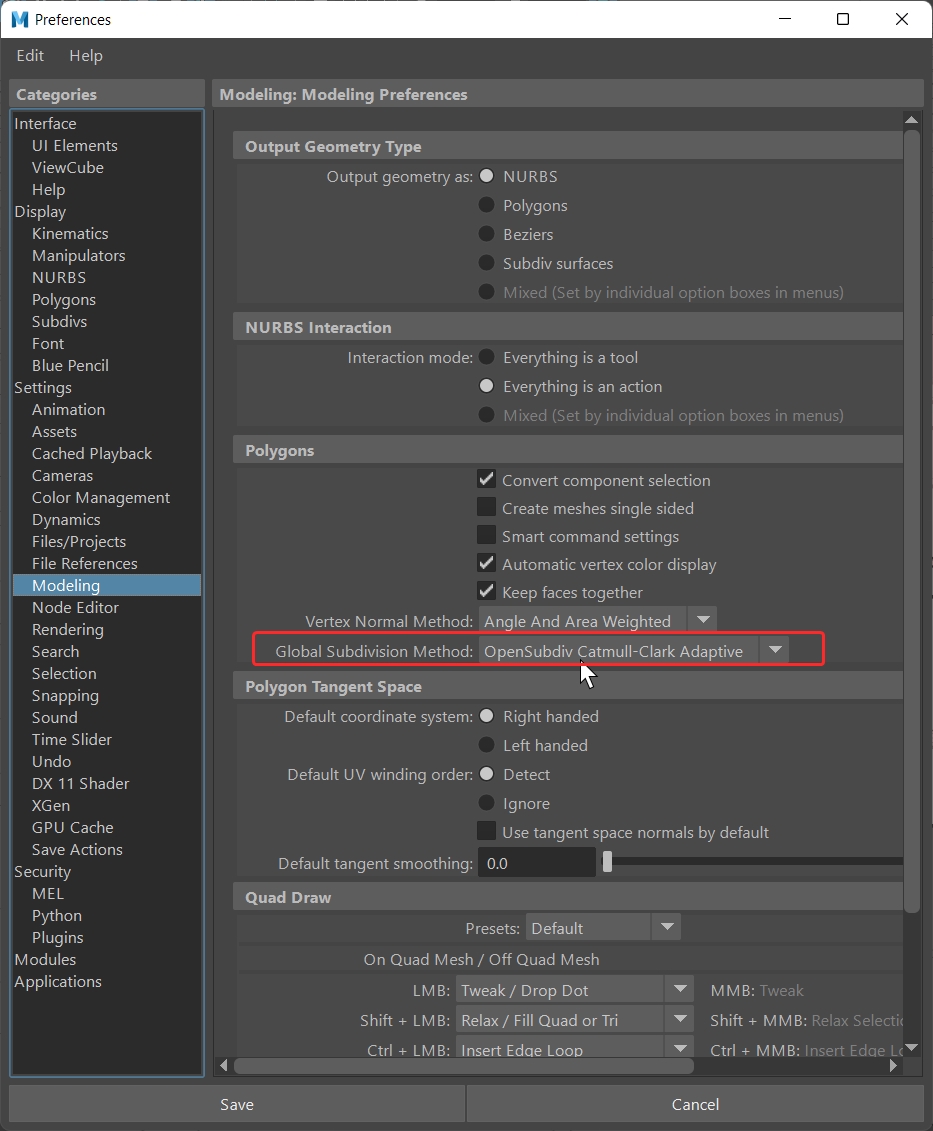Viewport: 933px width, 1131px height.
Task: Choose Everything is an action interaction mode
Action: coord(487,386)
